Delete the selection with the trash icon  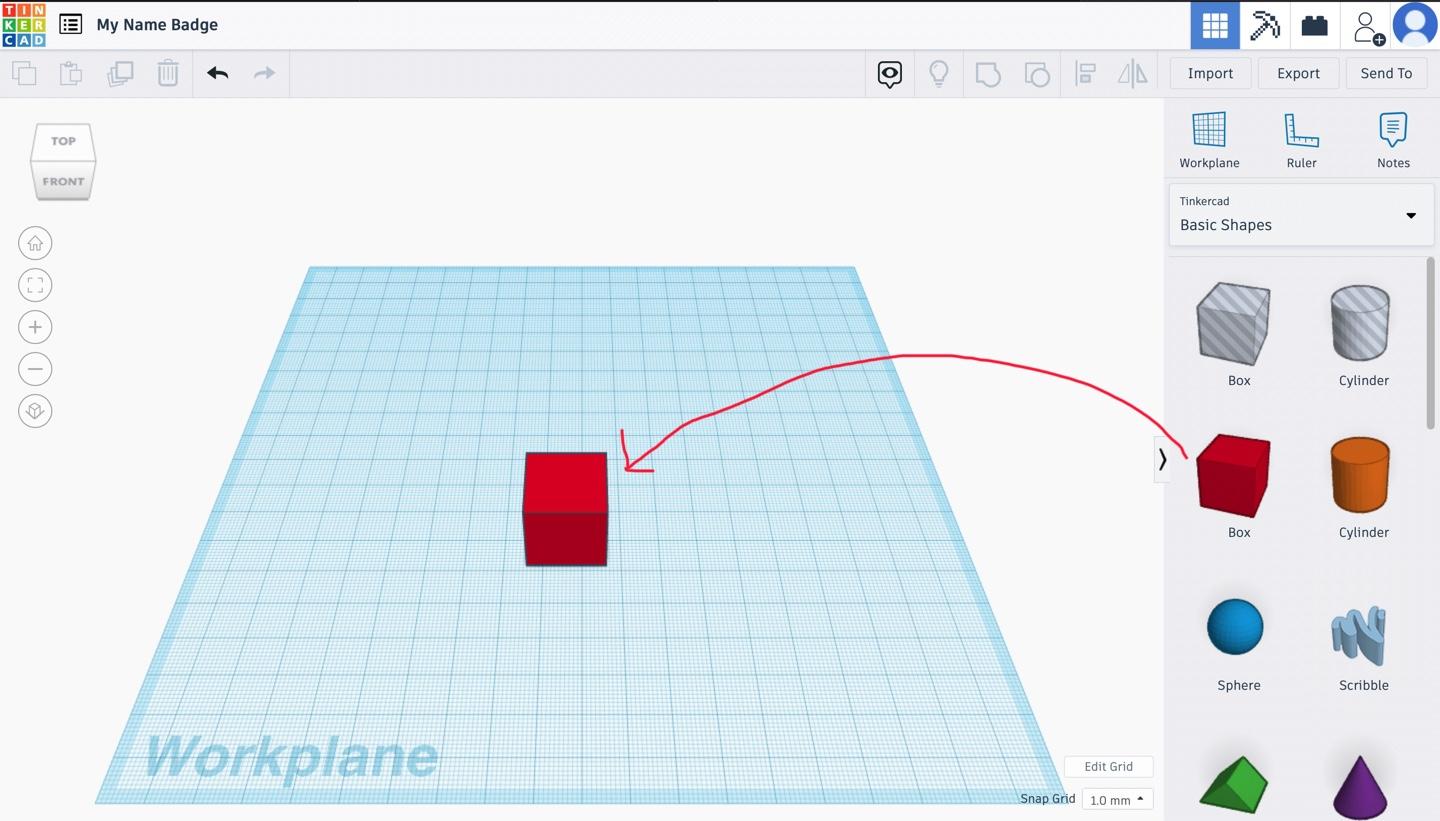click(168, 72)
